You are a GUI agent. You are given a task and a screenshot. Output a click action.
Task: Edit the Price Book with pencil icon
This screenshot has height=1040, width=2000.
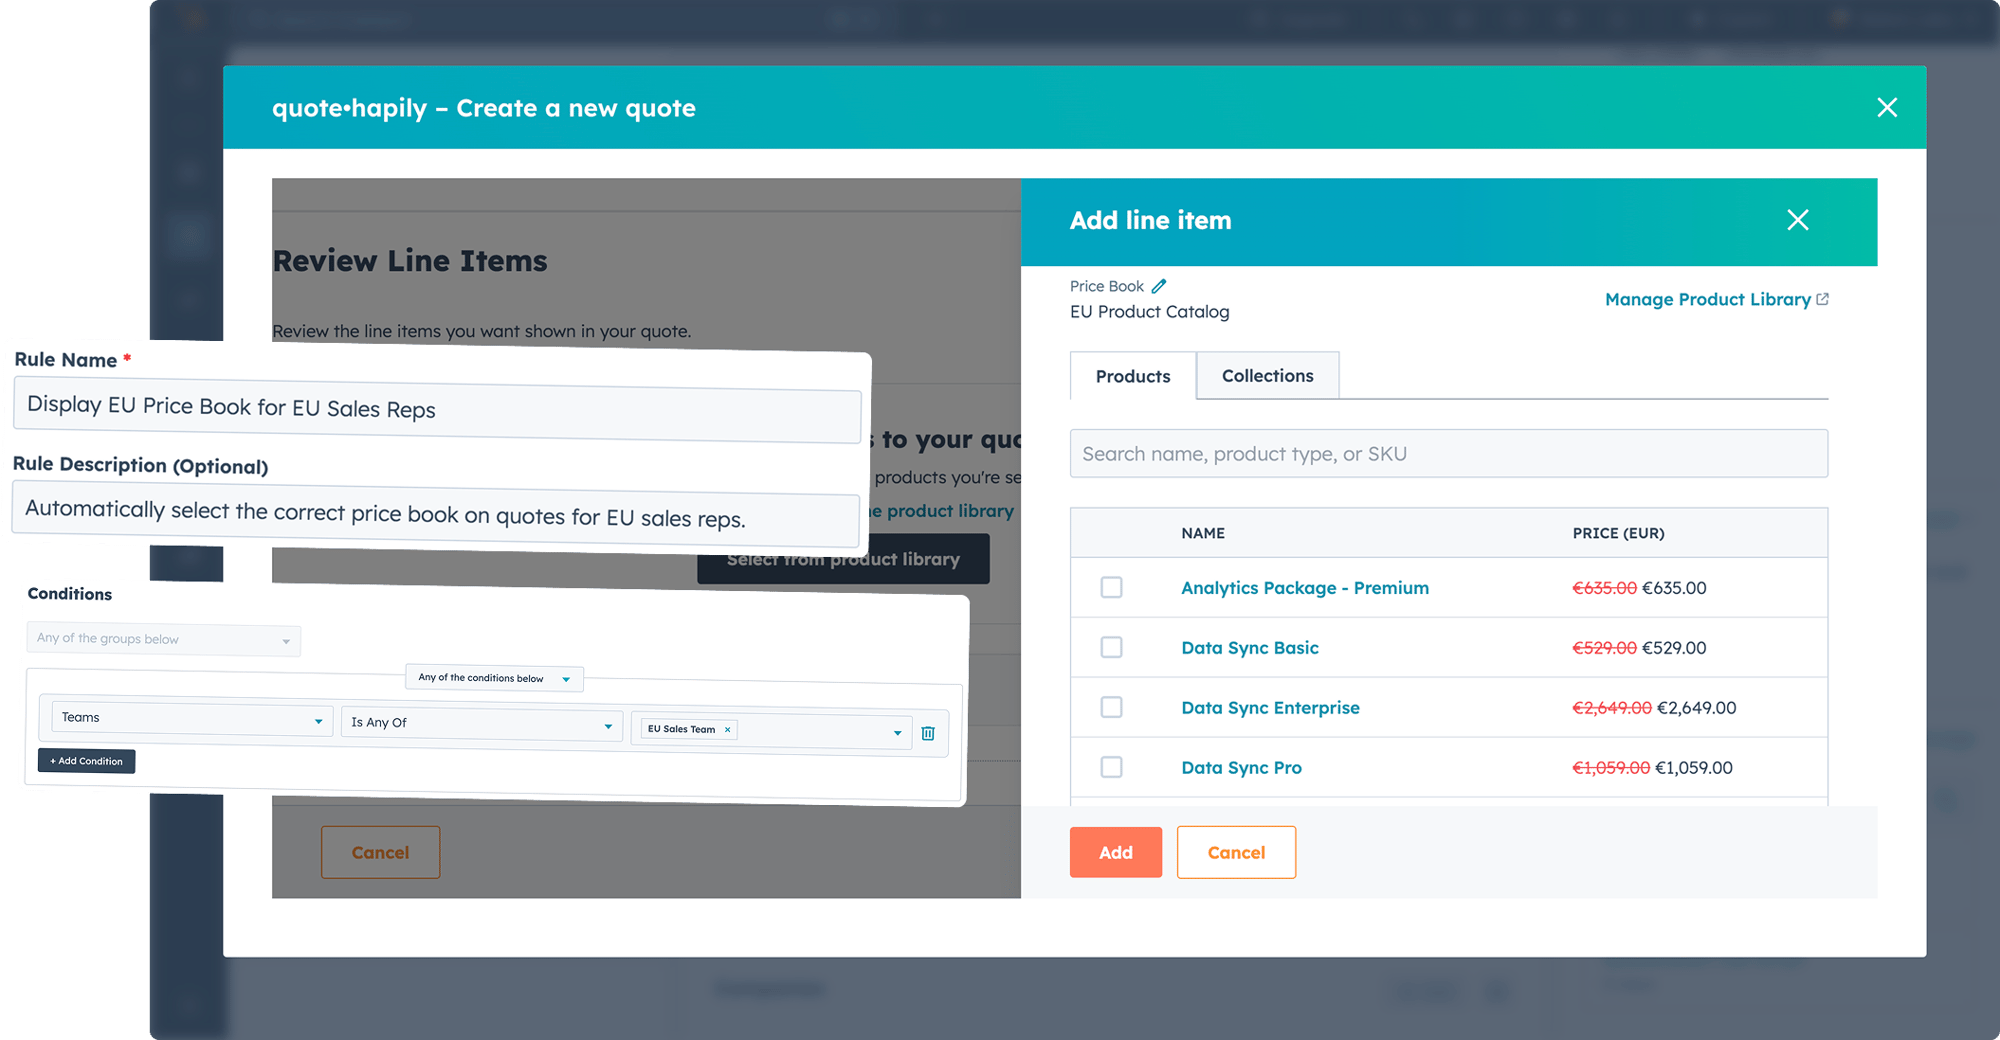pyautogui.click(x=1159, y=286)
